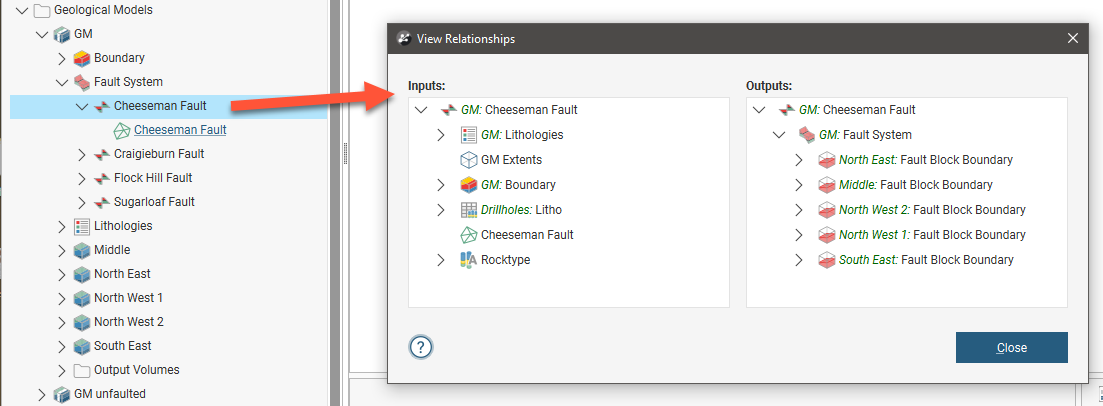Screen dimensions: 1103x406
Task: Collapse the Fault System node in project tree
Action: (62, 82)
